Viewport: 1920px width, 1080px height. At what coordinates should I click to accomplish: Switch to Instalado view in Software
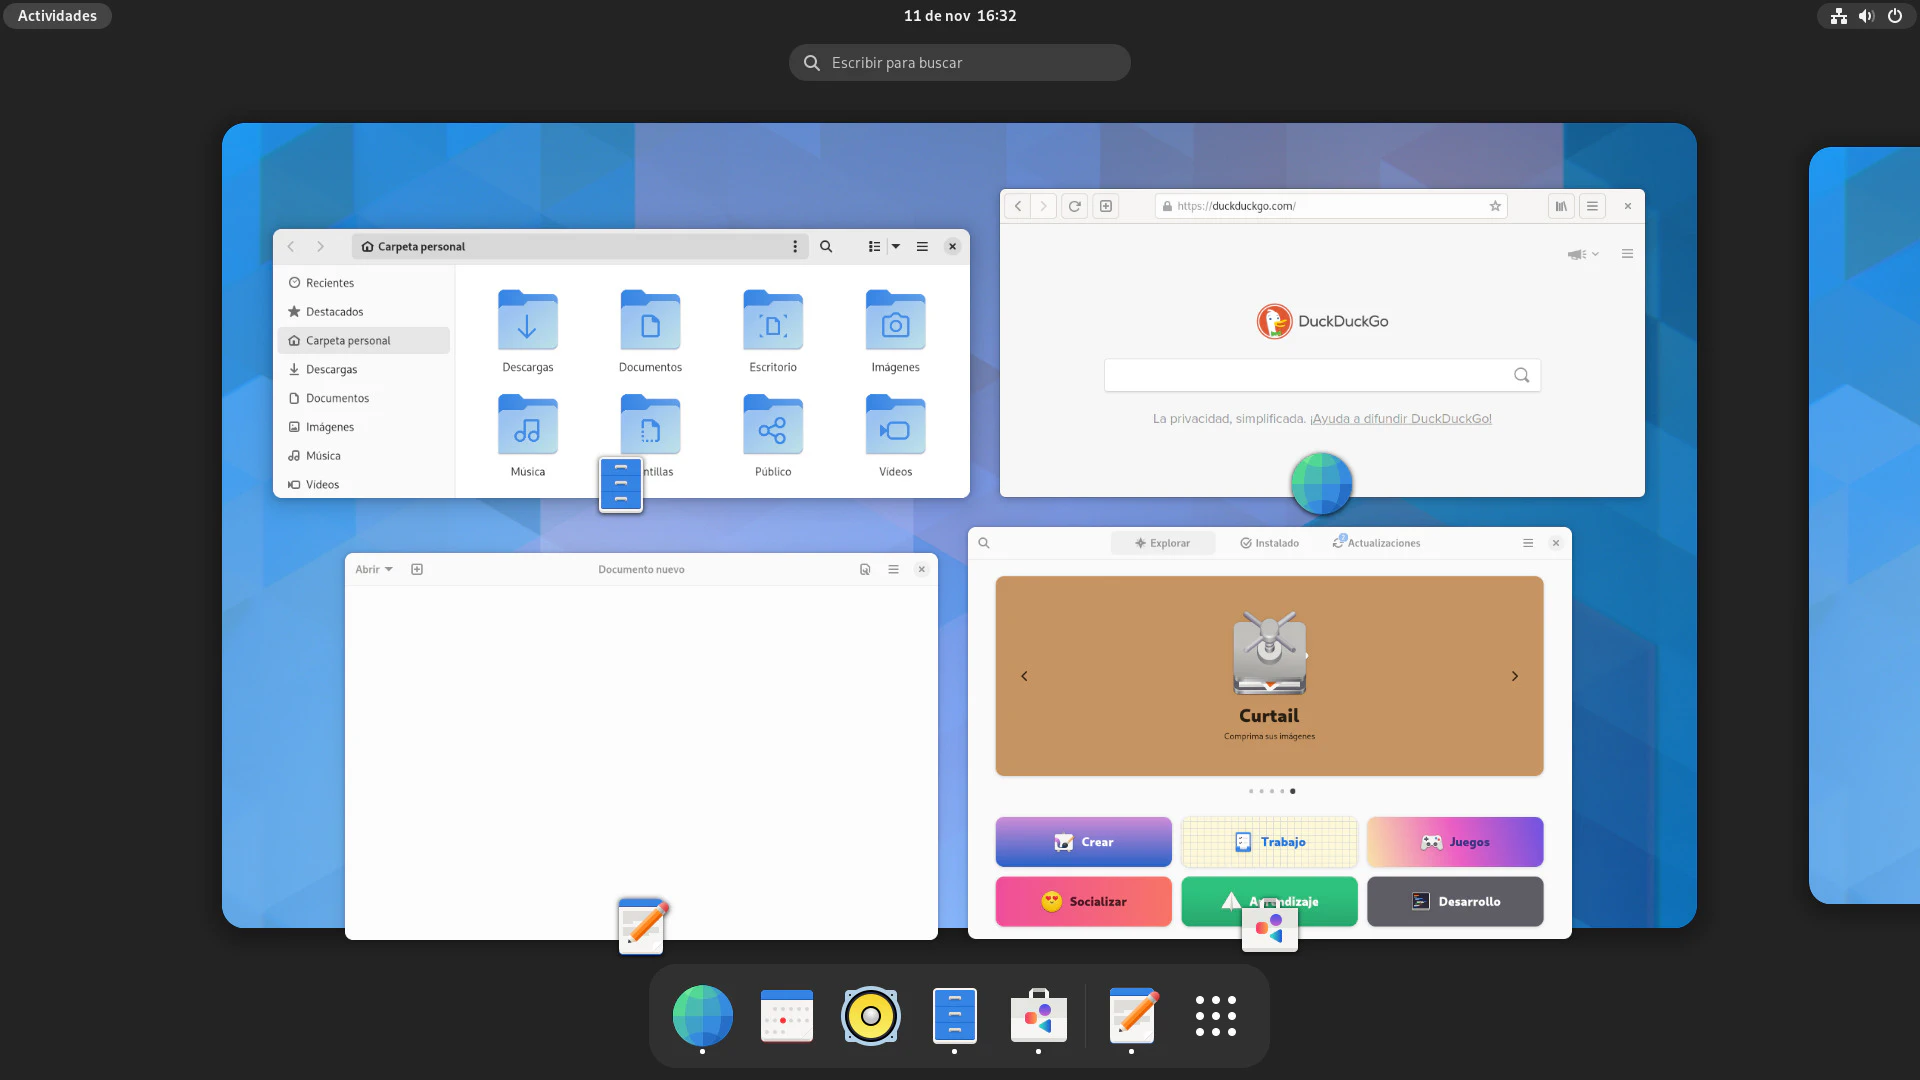point(1269,543)
